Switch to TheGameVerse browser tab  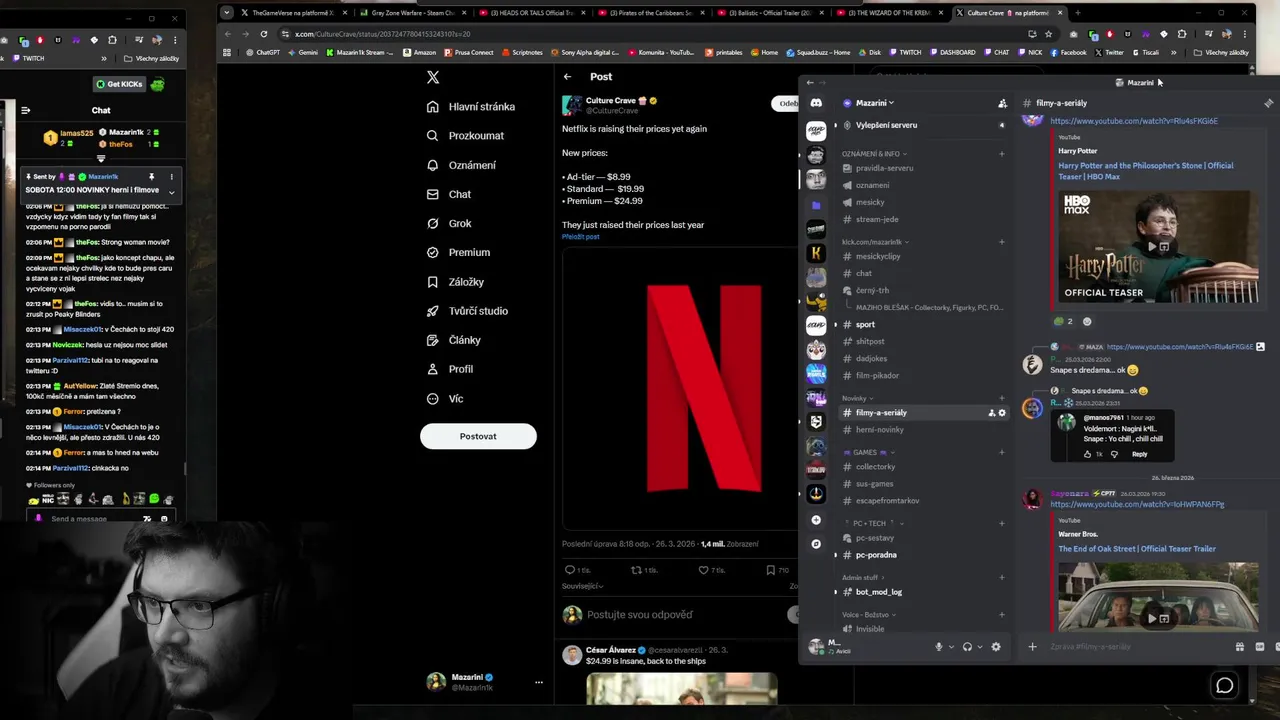point(293,13)
